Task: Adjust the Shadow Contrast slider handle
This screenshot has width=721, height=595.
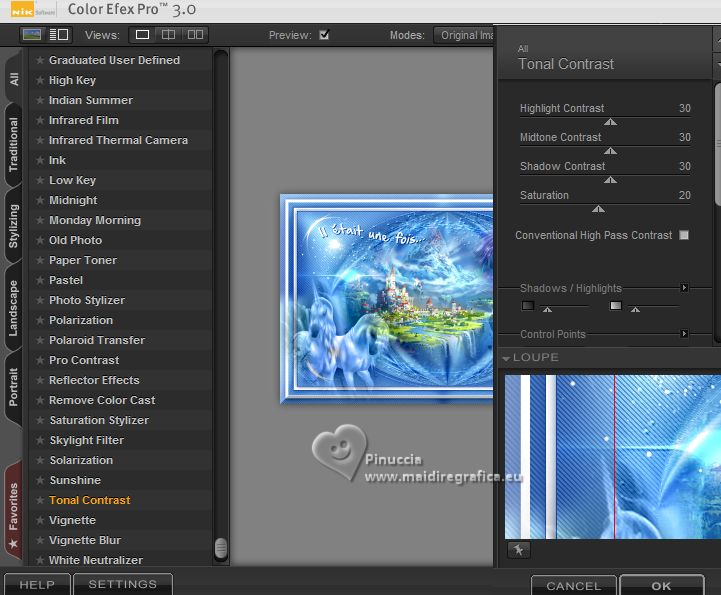Action: point(610,180)
